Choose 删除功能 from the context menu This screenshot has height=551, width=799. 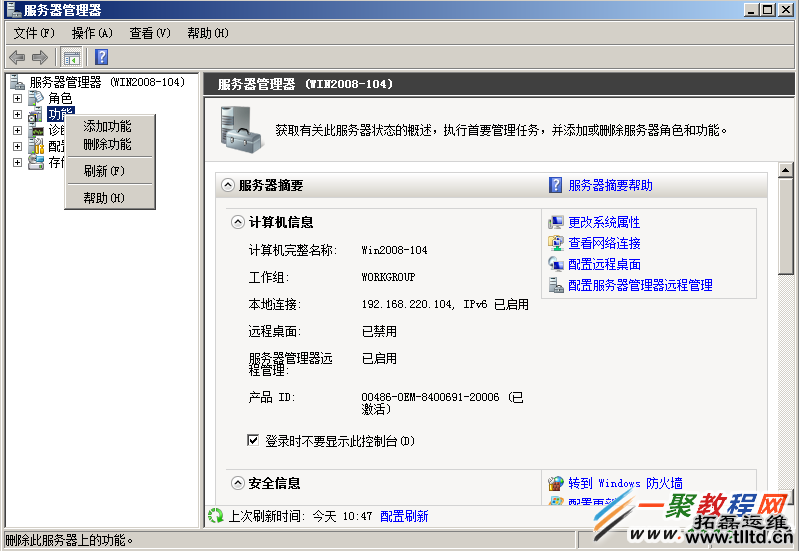click(110, 144)
